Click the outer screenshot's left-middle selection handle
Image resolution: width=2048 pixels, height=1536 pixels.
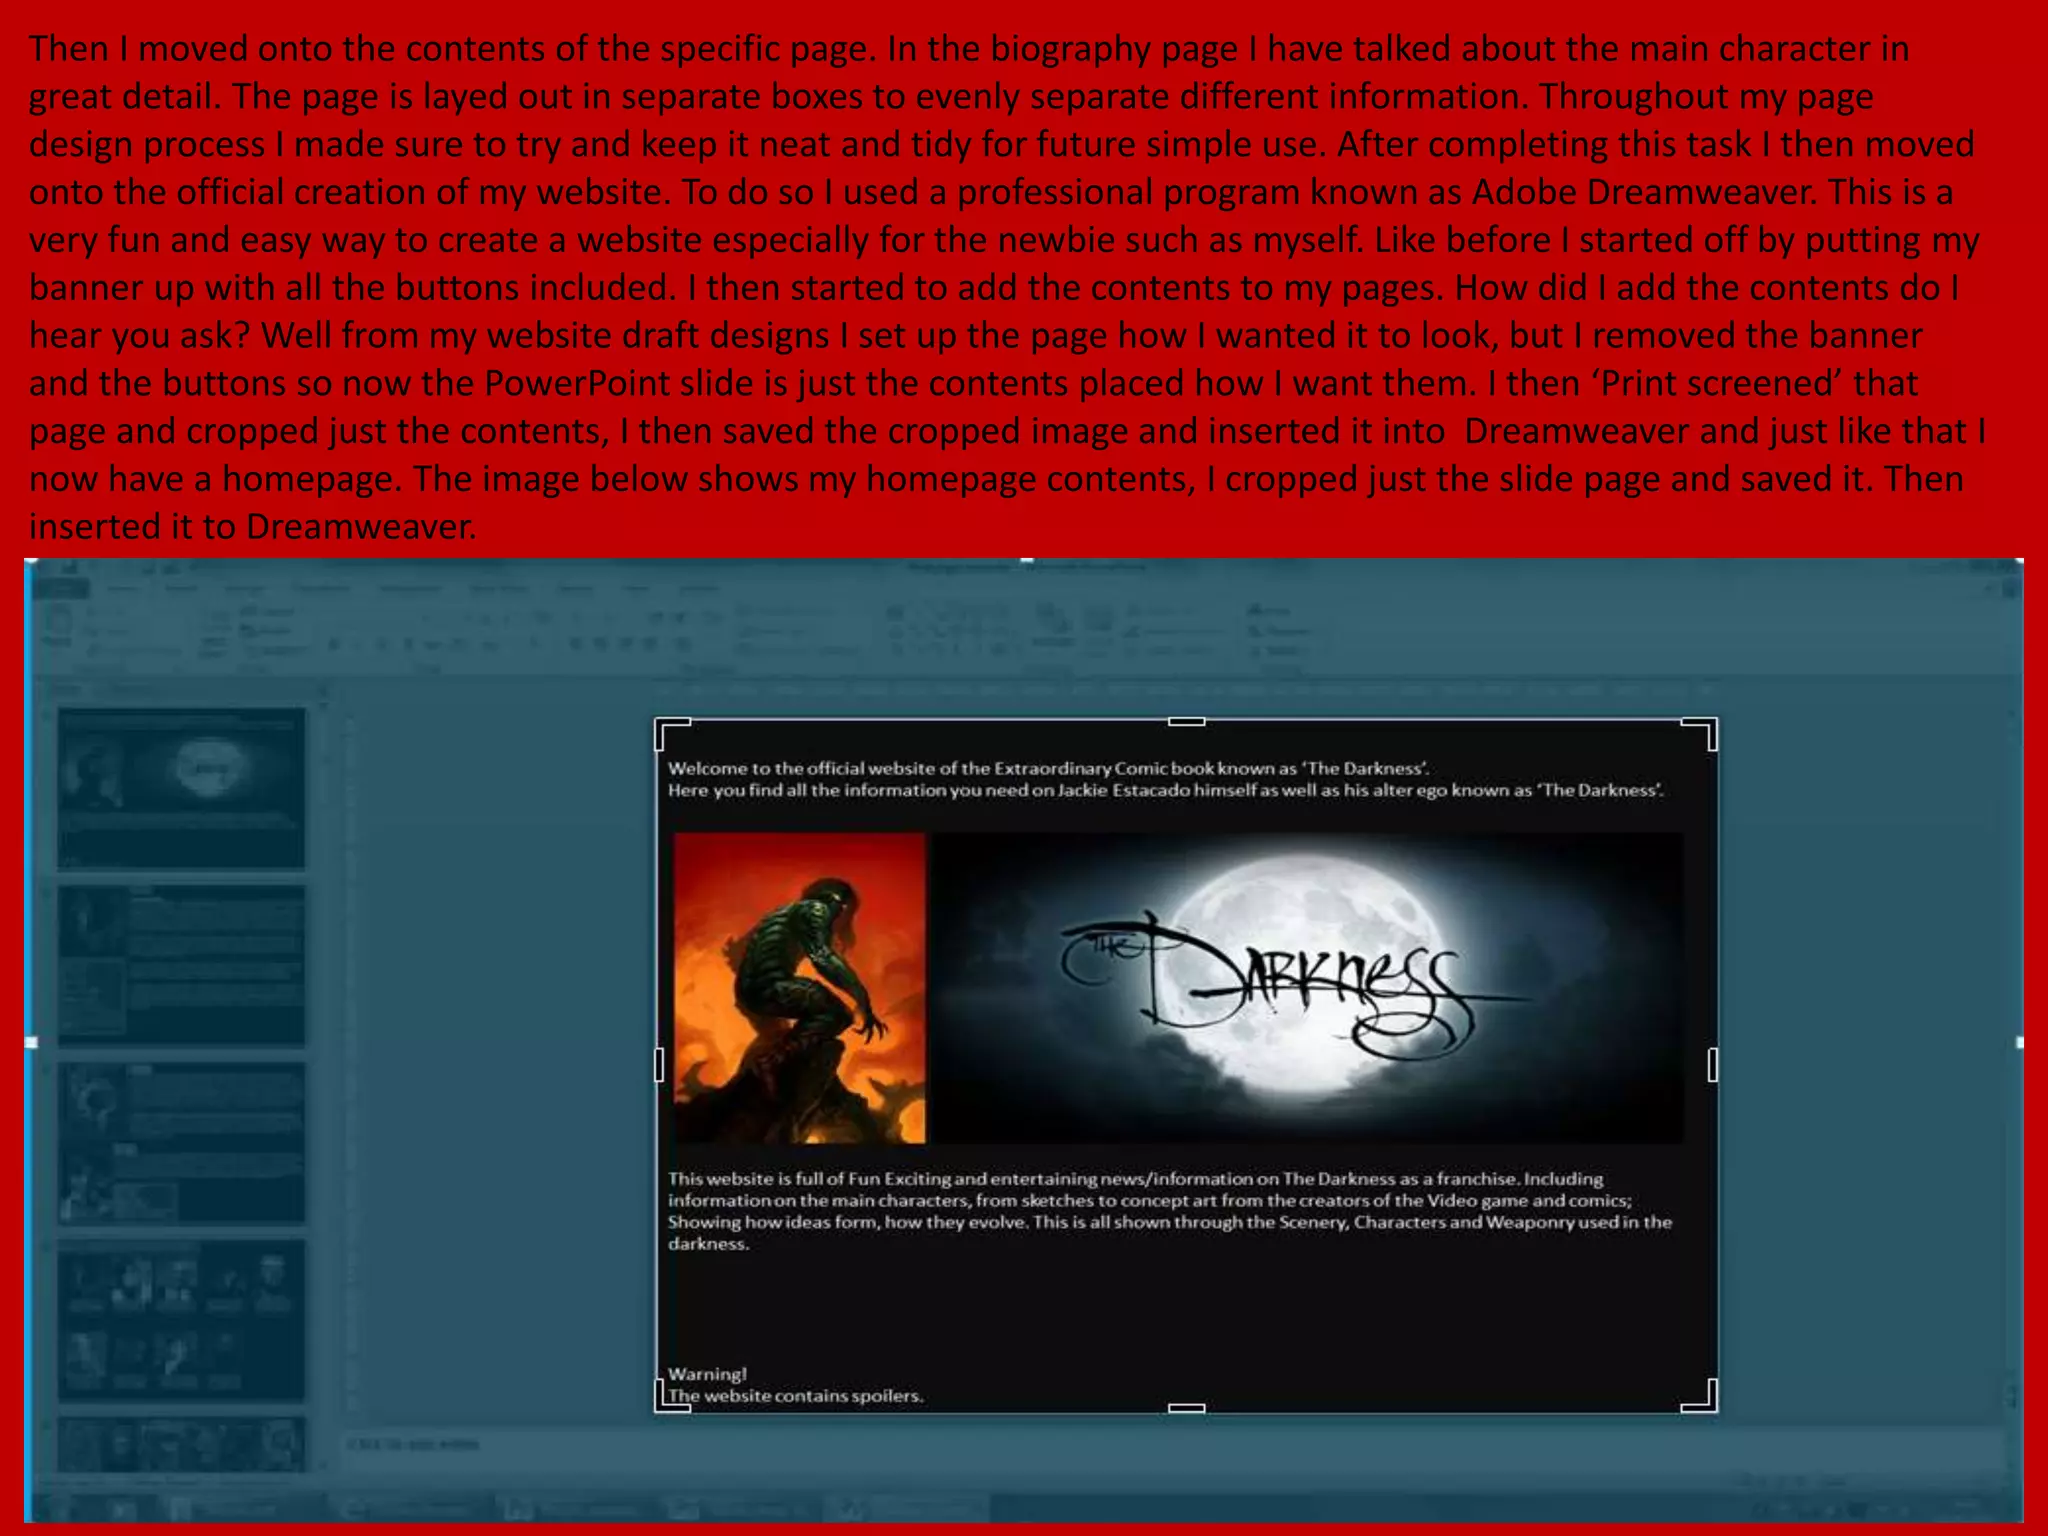click(x=31, y=1042)
